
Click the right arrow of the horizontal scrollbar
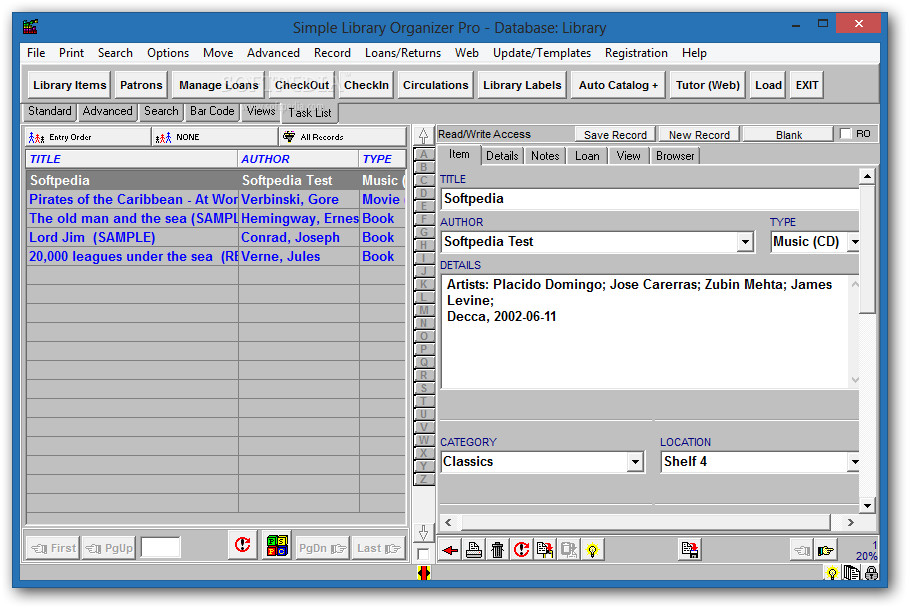pyautogui.click(x=850, y=522)
